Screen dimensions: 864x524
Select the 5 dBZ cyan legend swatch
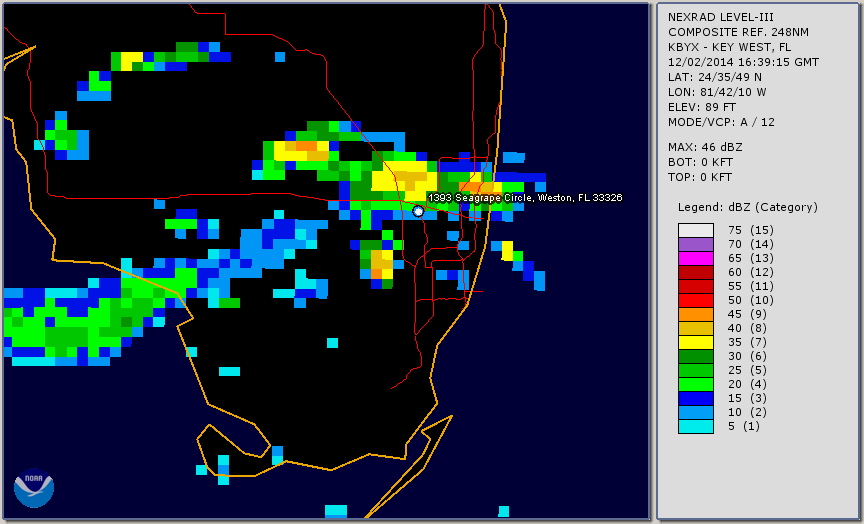coord(696,426)
